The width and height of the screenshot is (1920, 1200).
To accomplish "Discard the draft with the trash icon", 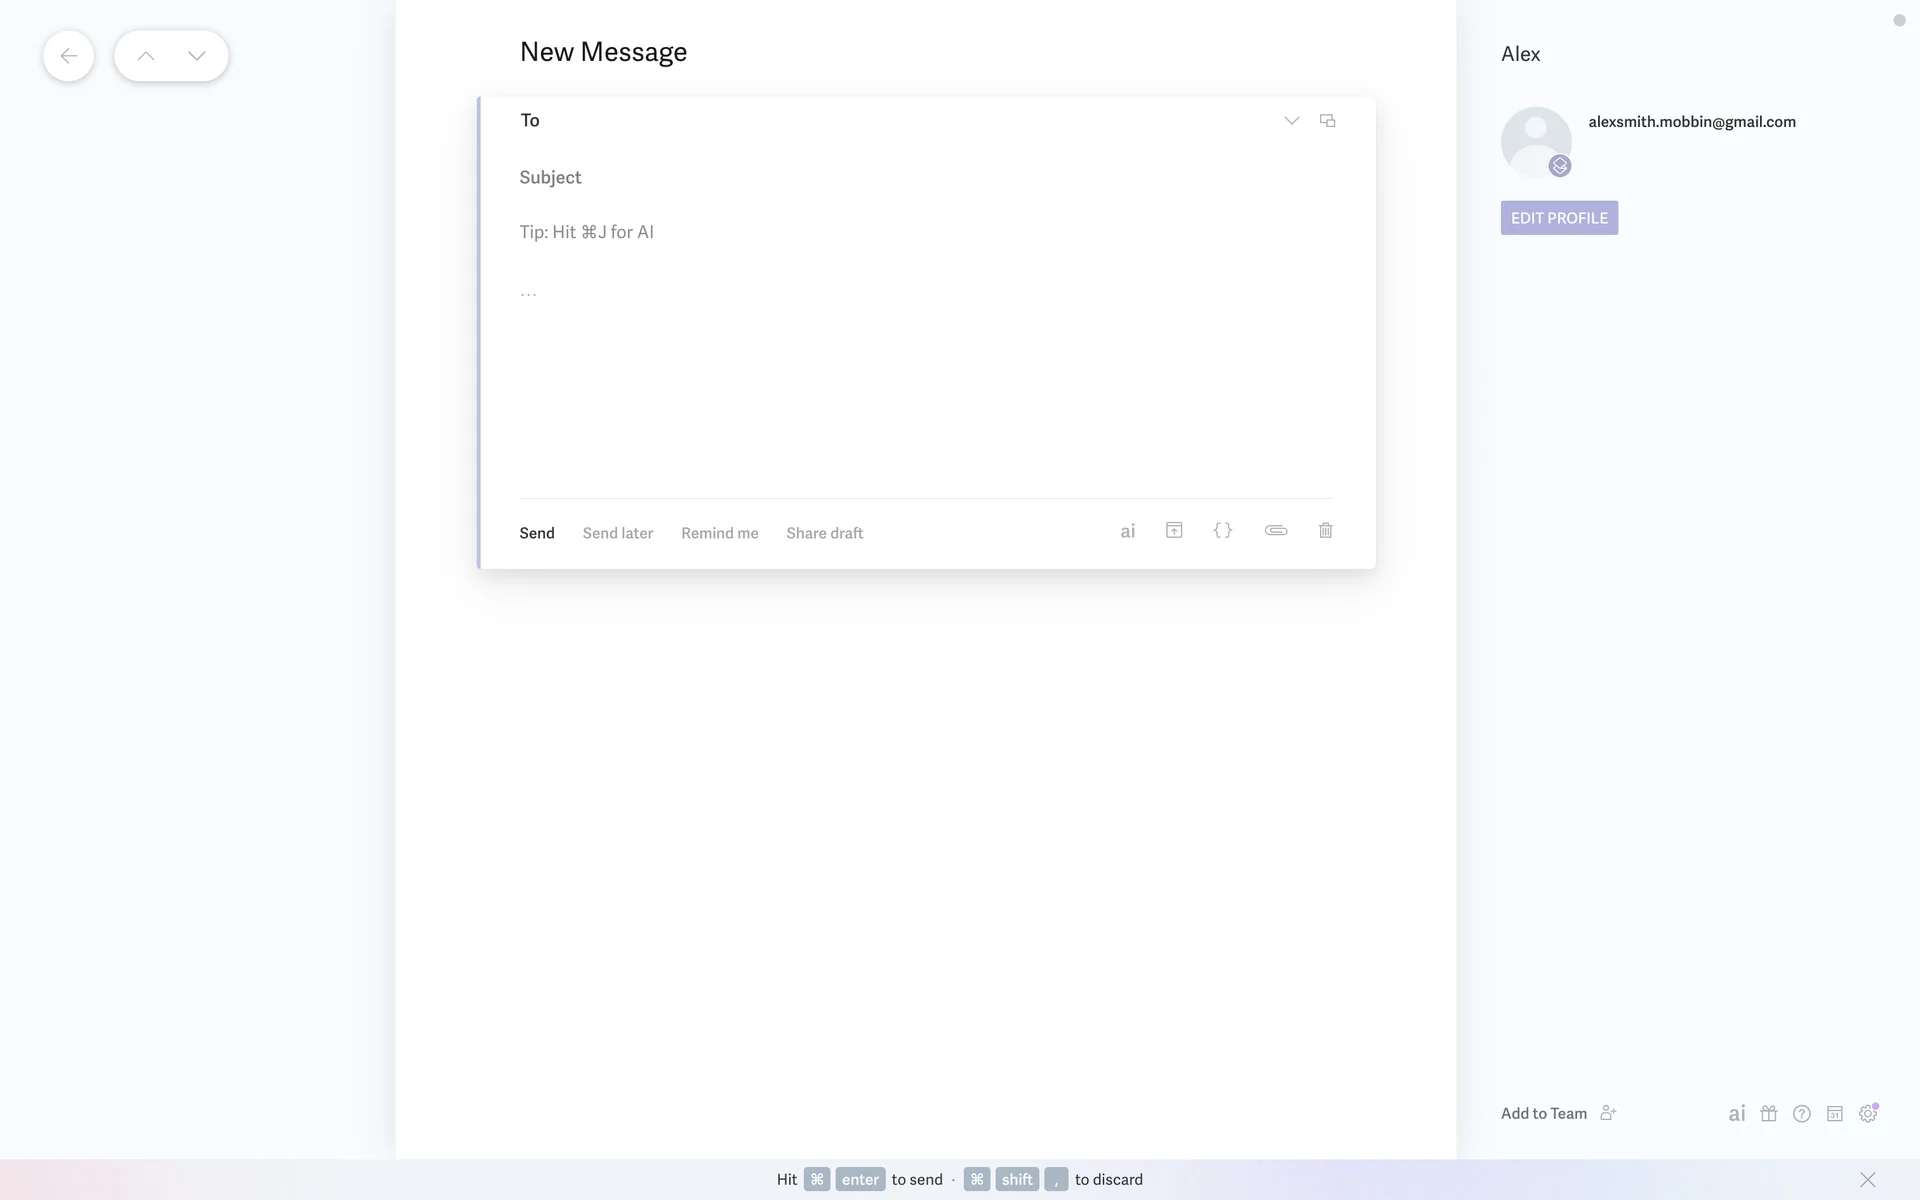I will pos(1325,531).
